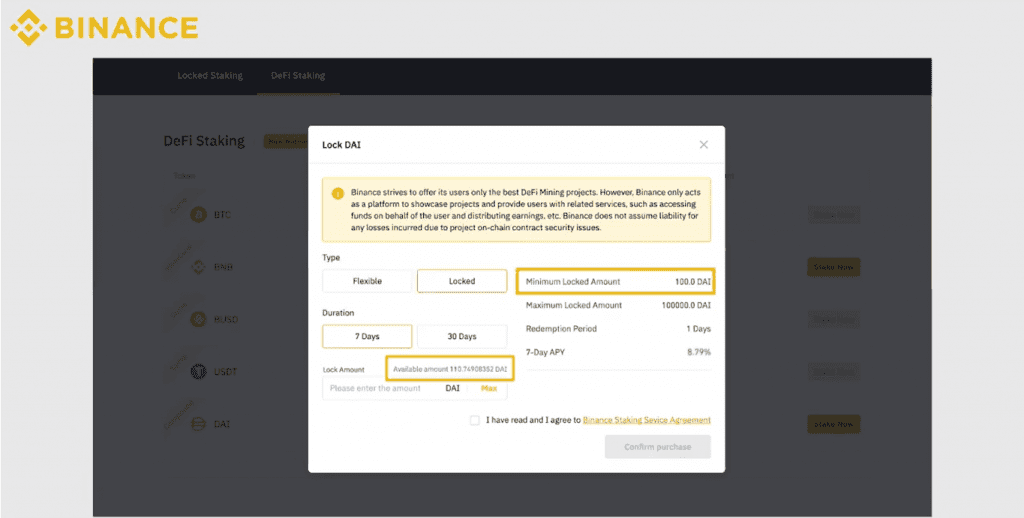Click Stake Now for USDT

coord(833,371)
